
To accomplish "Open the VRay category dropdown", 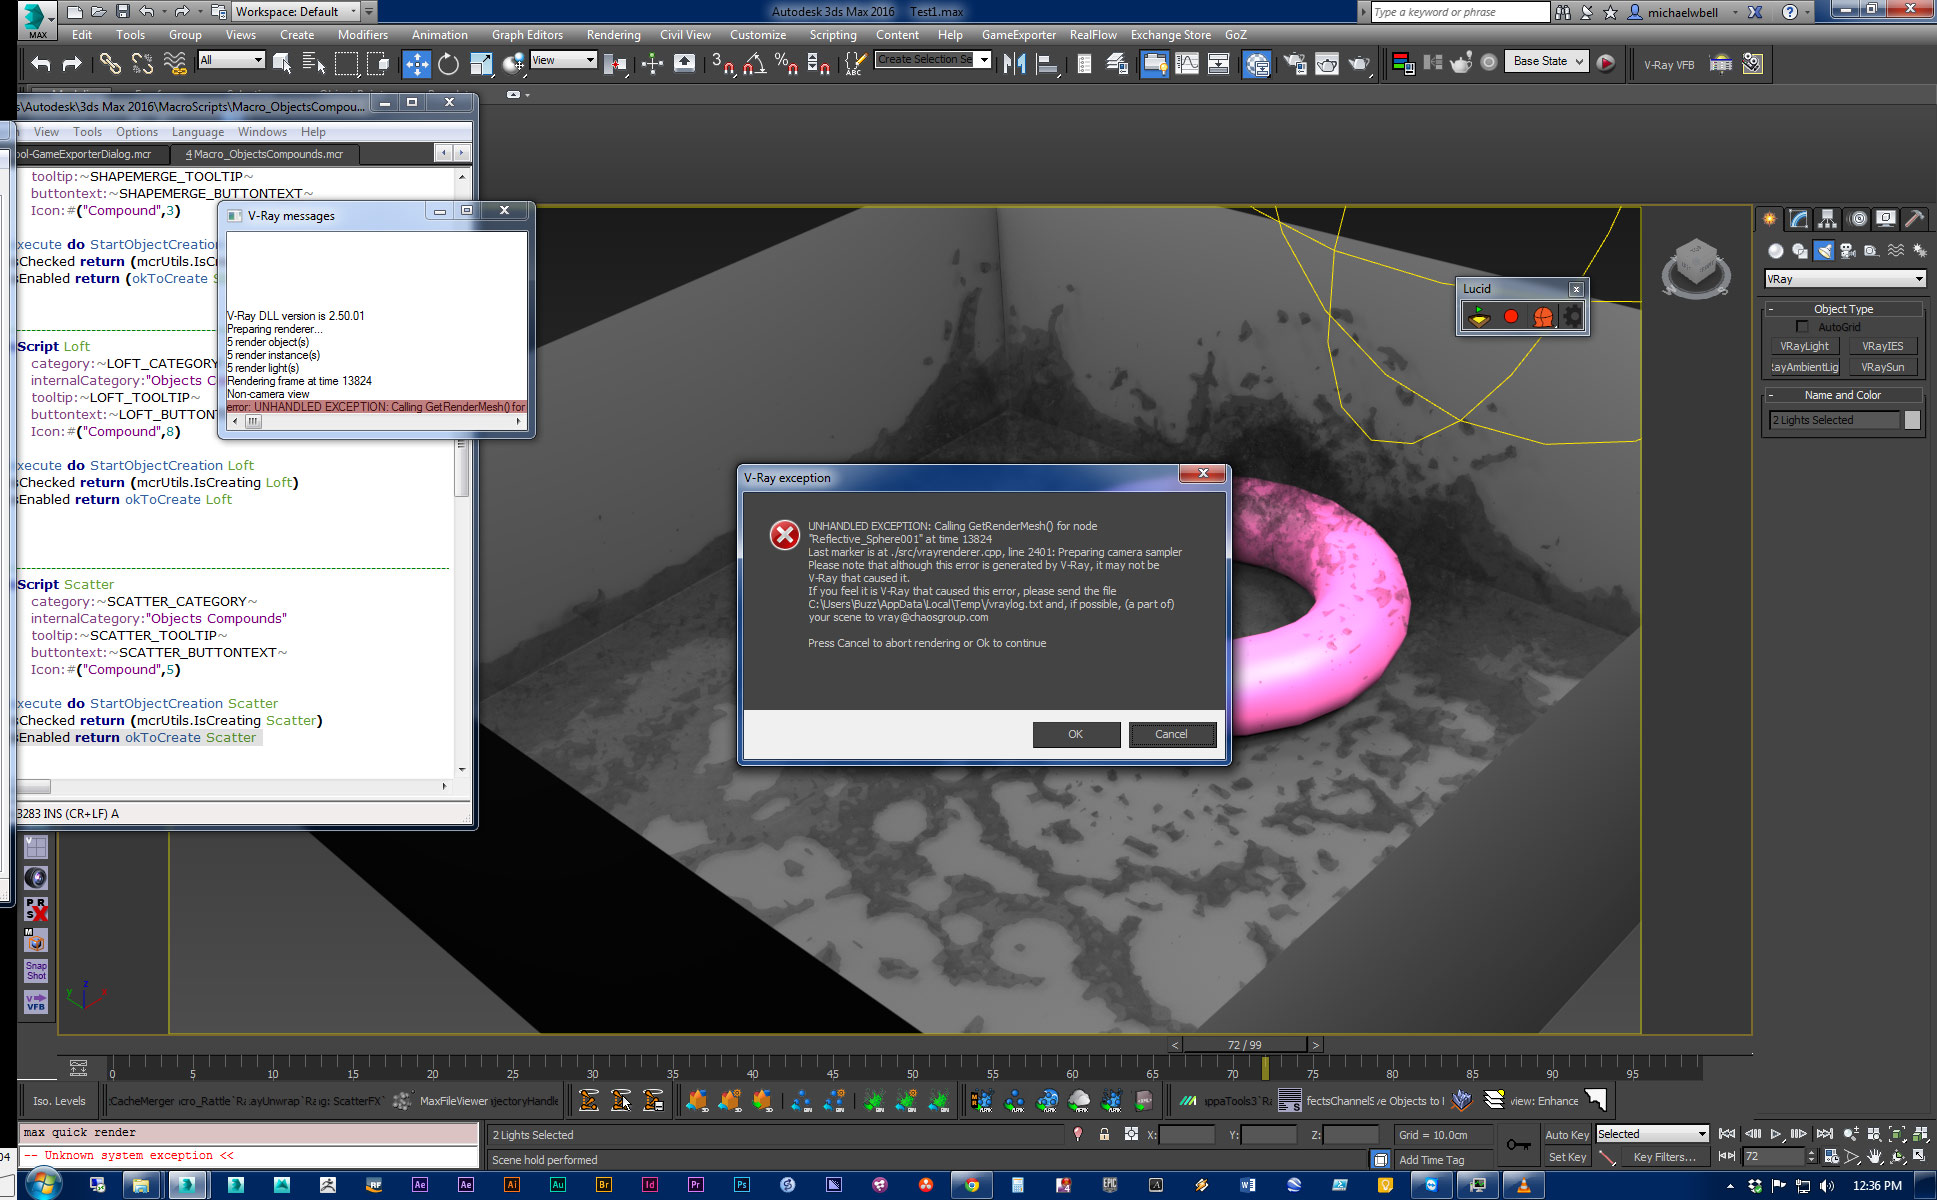I will [x=1845, y=279].
